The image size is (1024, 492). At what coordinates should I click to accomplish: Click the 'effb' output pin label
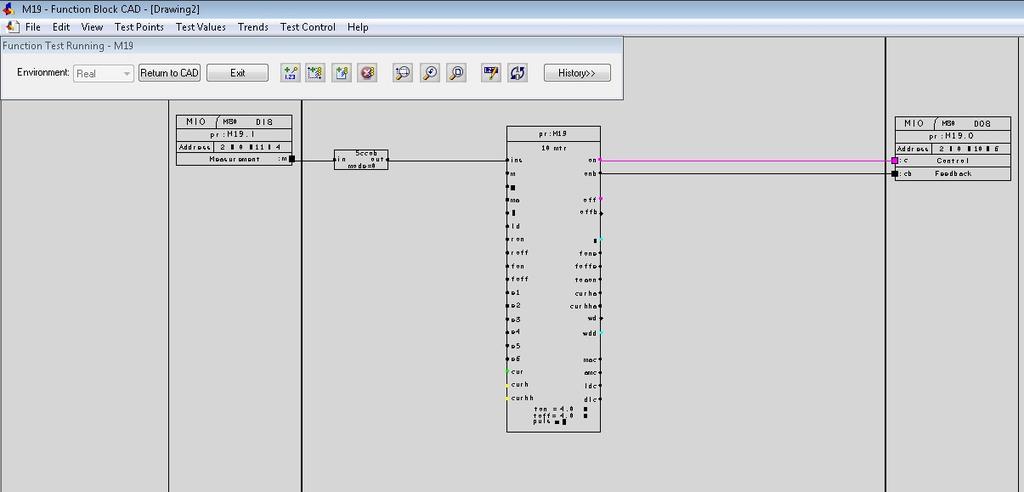(588, 212)
